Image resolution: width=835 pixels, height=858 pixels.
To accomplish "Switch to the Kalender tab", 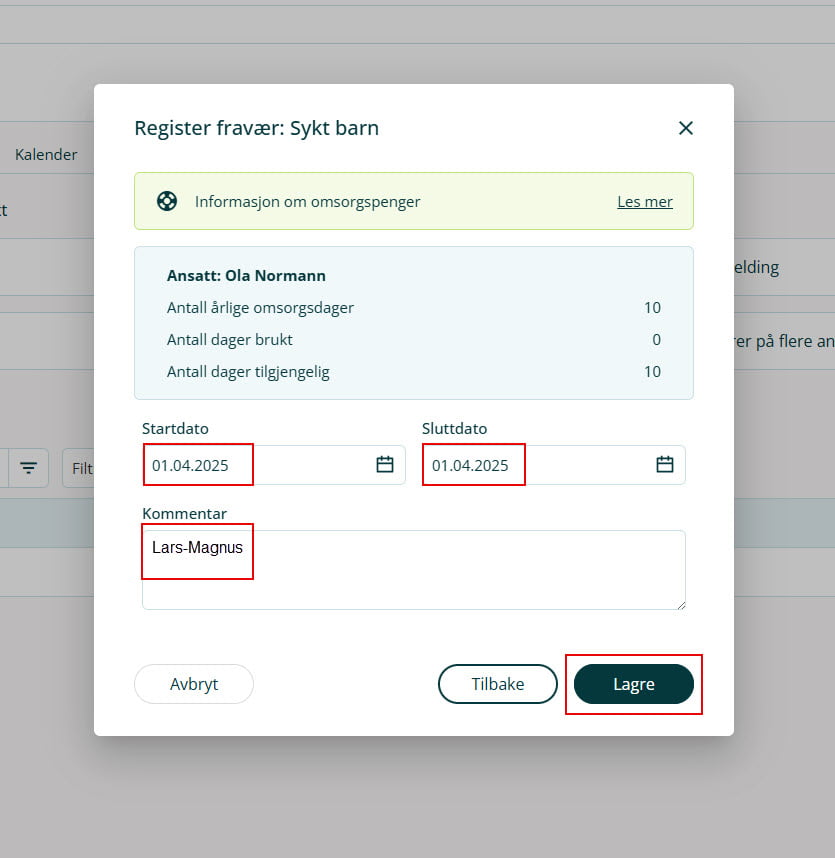I will [46, 155].
